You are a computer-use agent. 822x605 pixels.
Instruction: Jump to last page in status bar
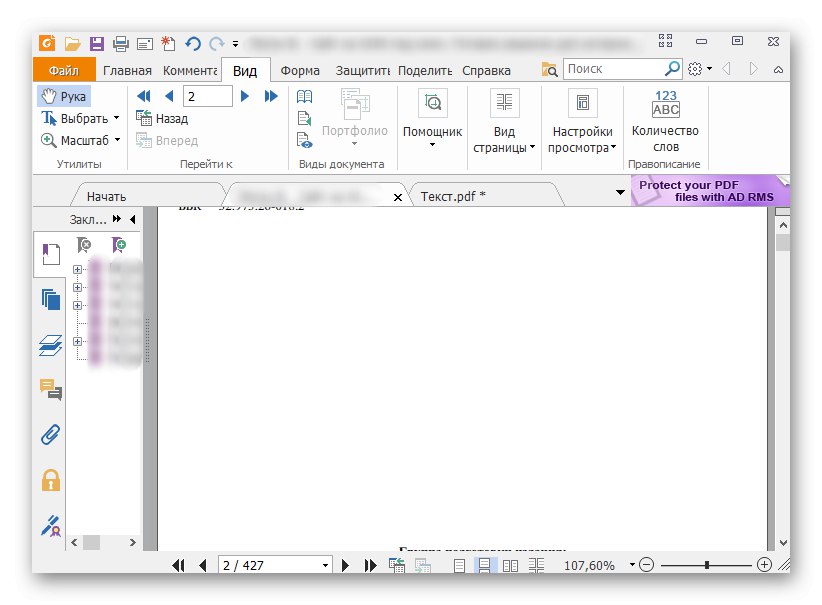pyautogui.click(x=370, y=565)
